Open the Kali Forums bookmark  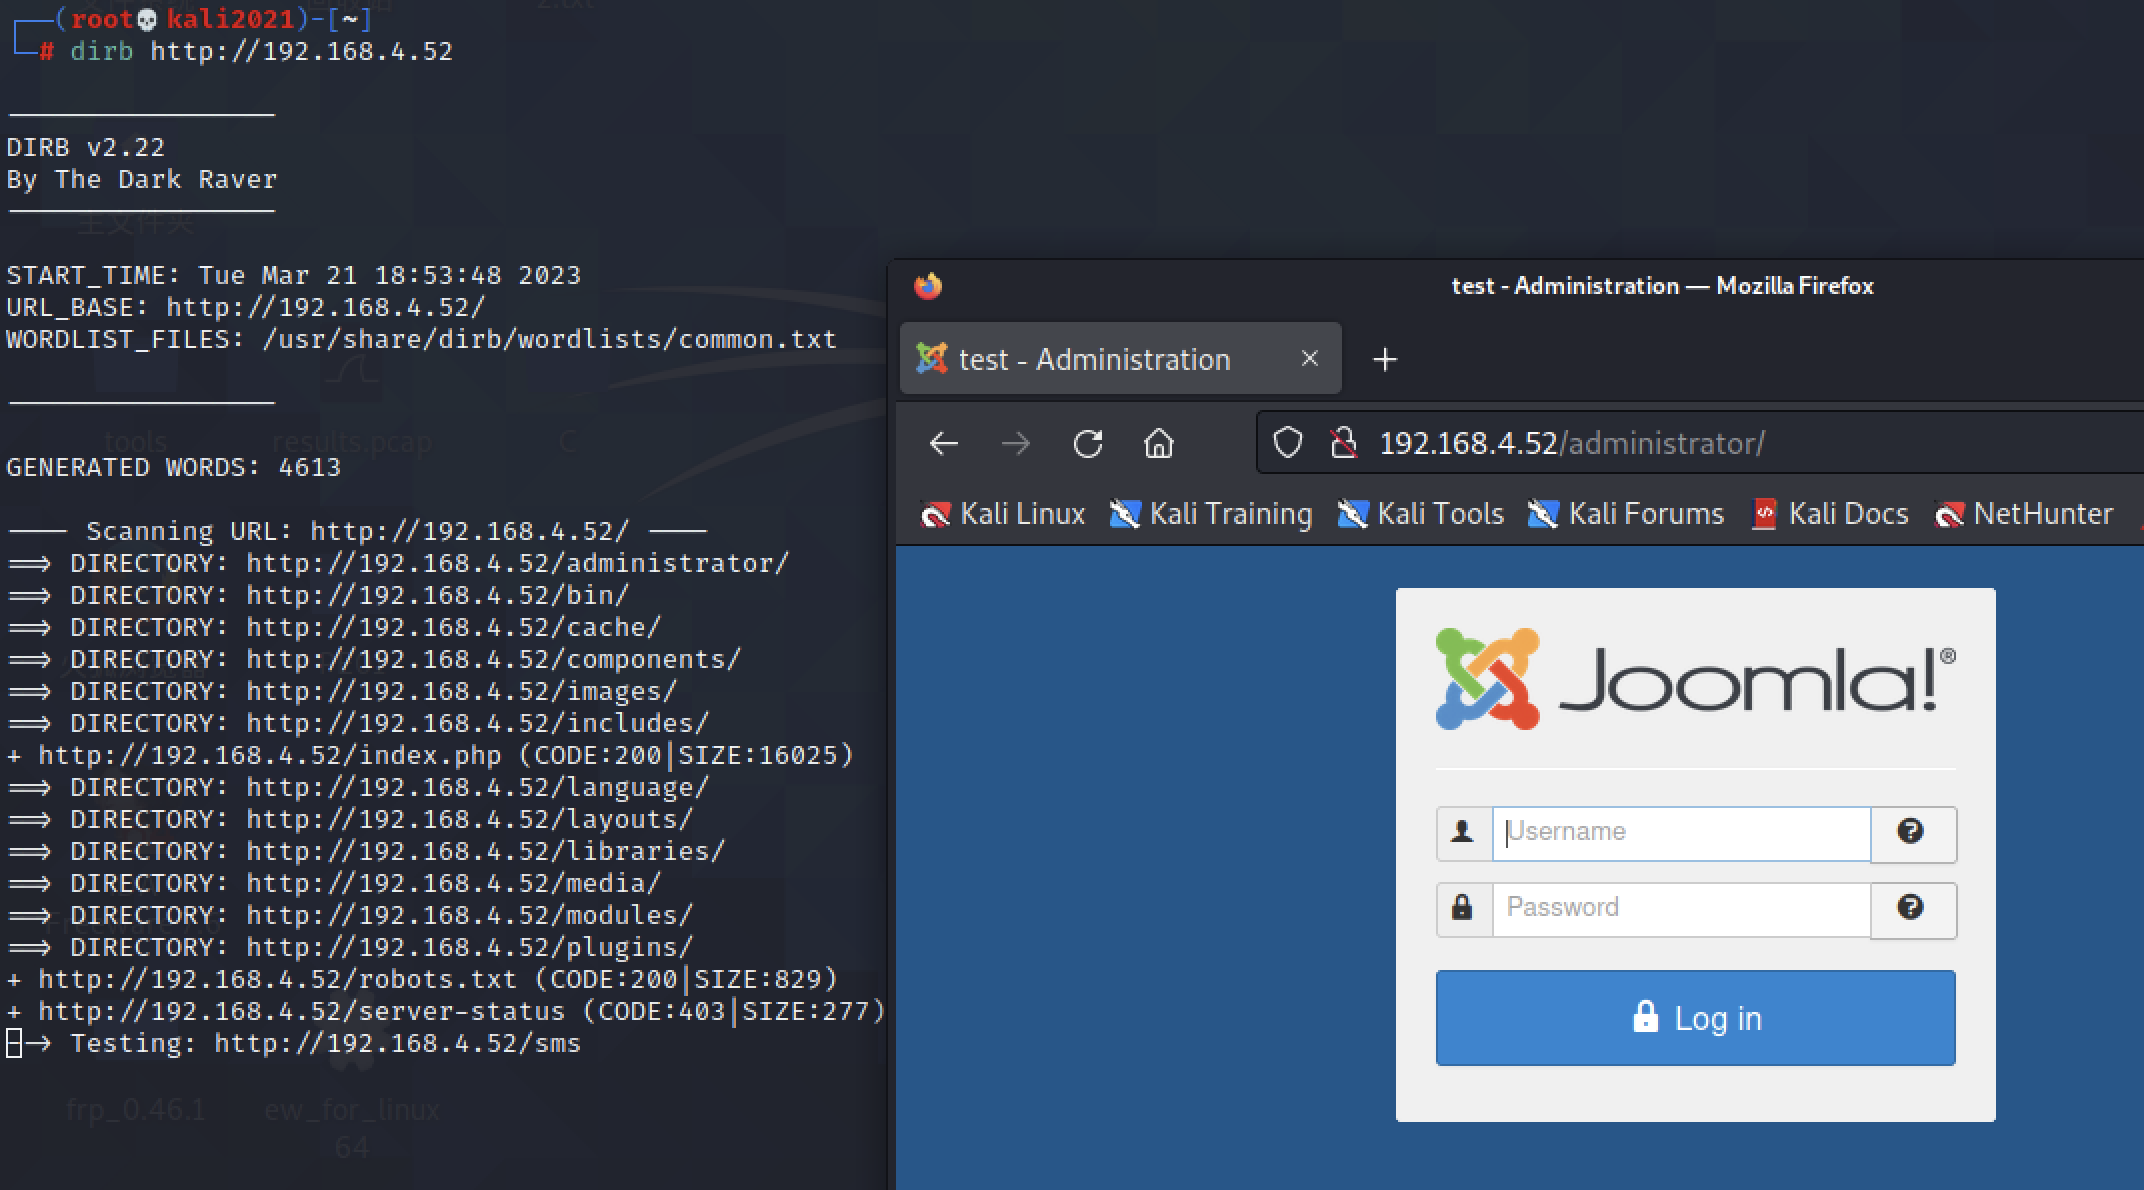[1626, 514]
